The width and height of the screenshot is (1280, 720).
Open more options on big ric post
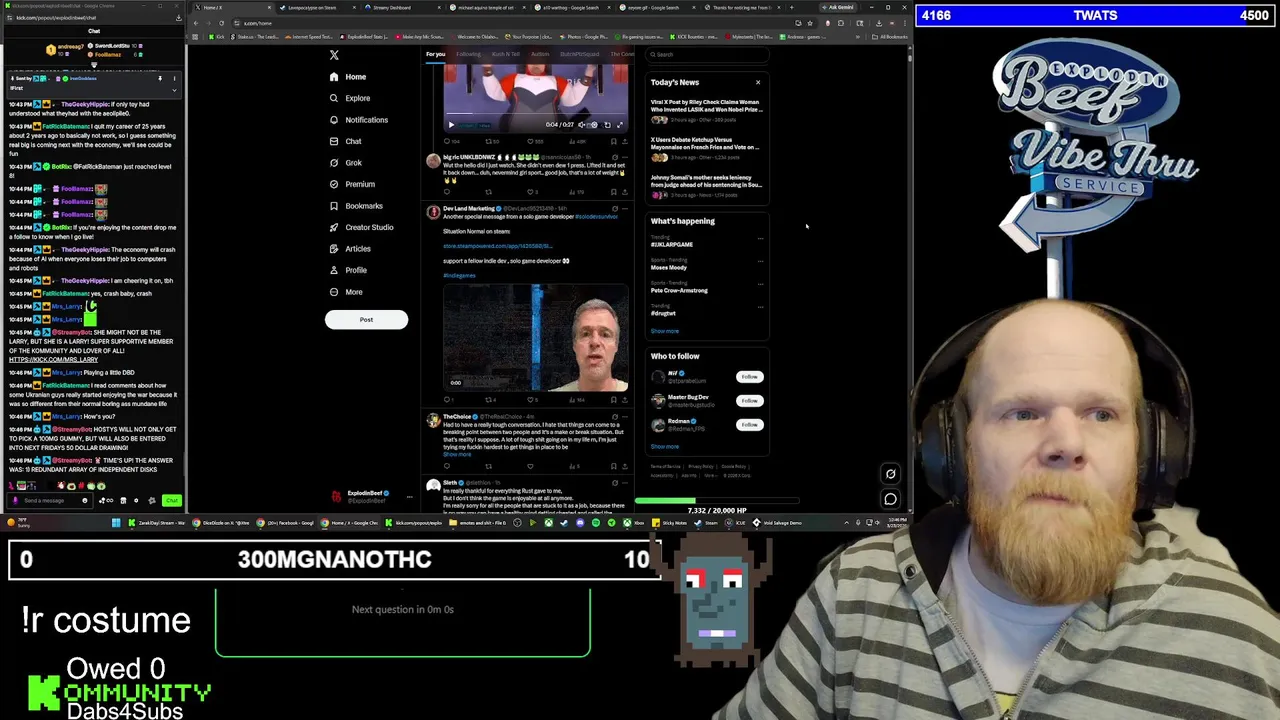tap(624, 157)
